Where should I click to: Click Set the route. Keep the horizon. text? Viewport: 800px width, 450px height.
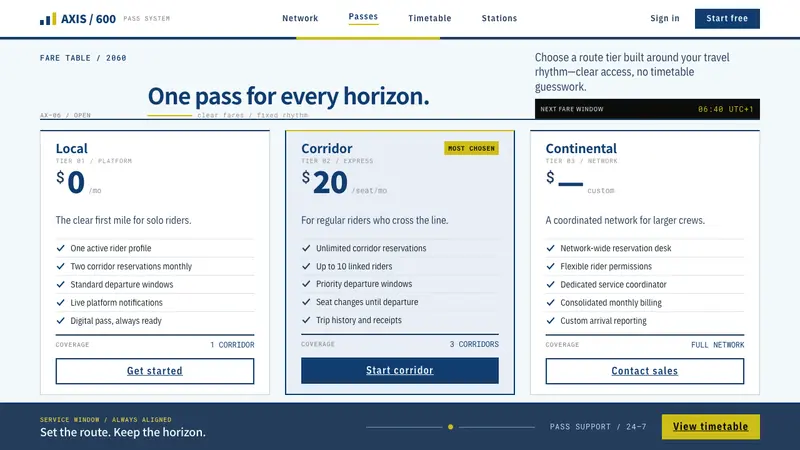click(x=123, y=432)
